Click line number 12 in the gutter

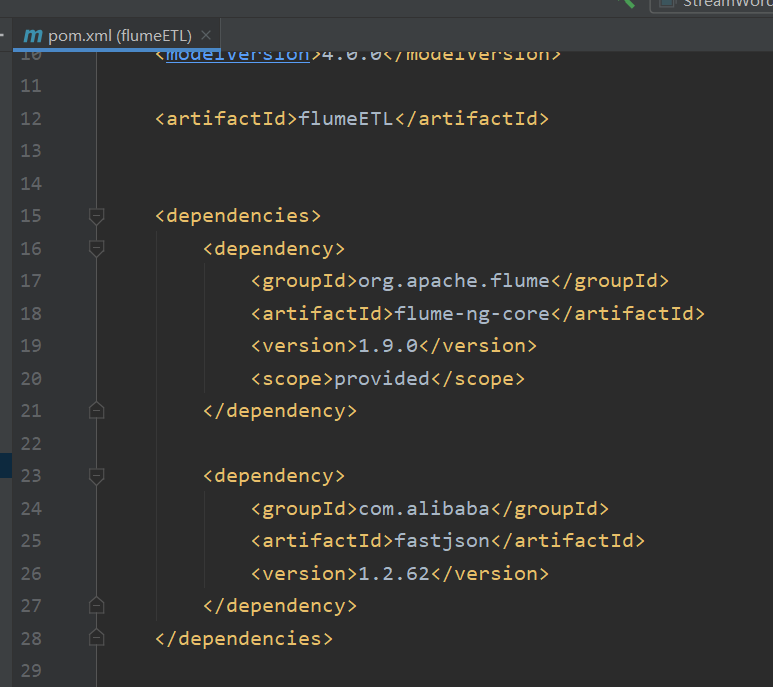point(31,119)
